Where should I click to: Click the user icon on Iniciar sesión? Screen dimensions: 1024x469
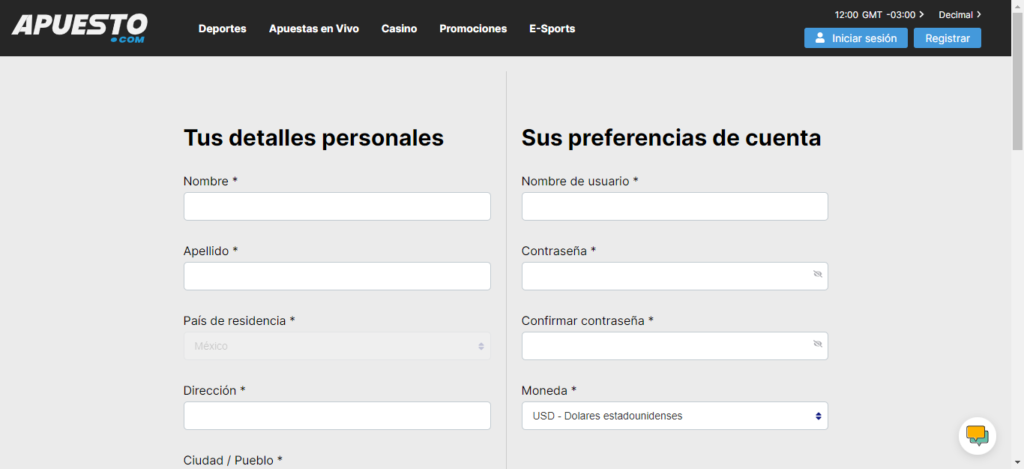[820, 38]
